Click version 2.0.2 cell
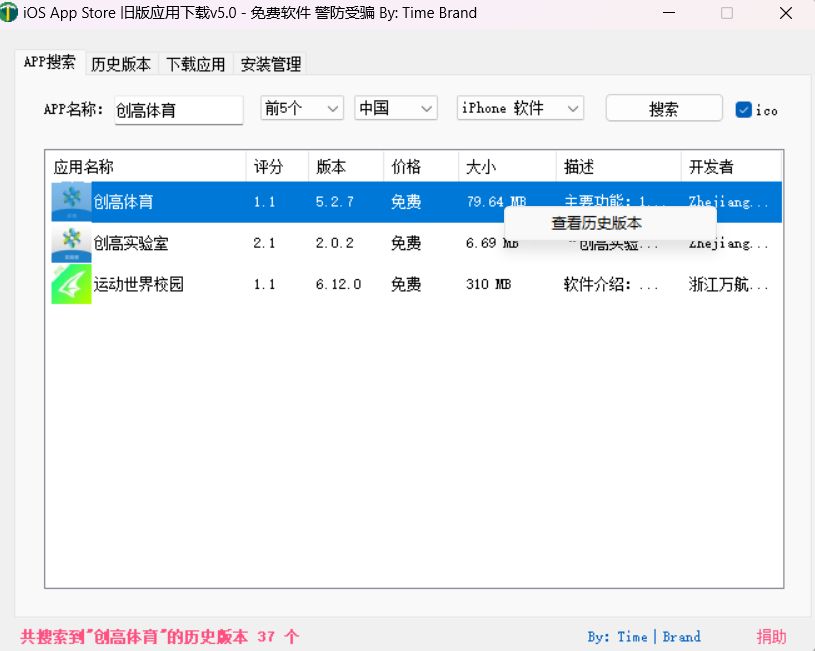 tap(335, 243)
